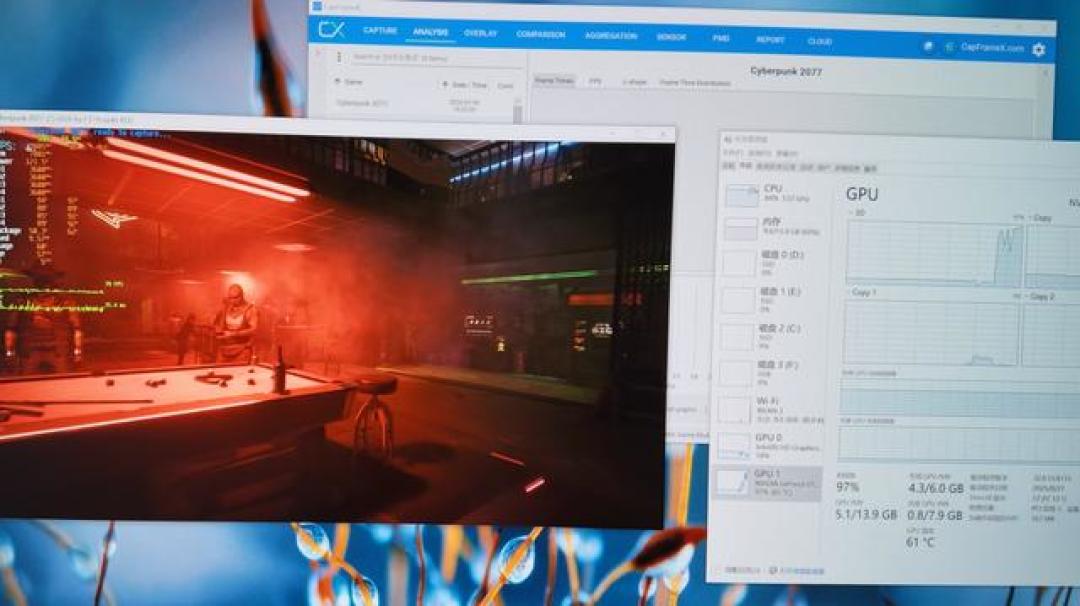
Task: Click the GPU heading in Task Manager
Action: point(862,194)
